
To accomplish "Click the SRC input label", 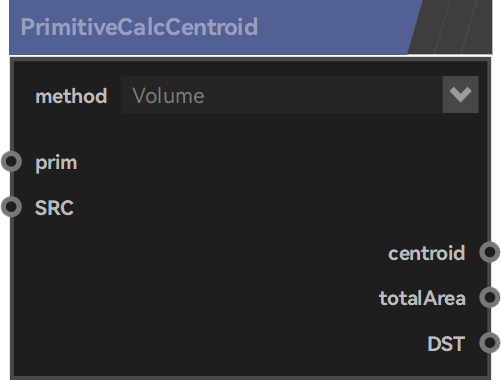I will (54, 208).
